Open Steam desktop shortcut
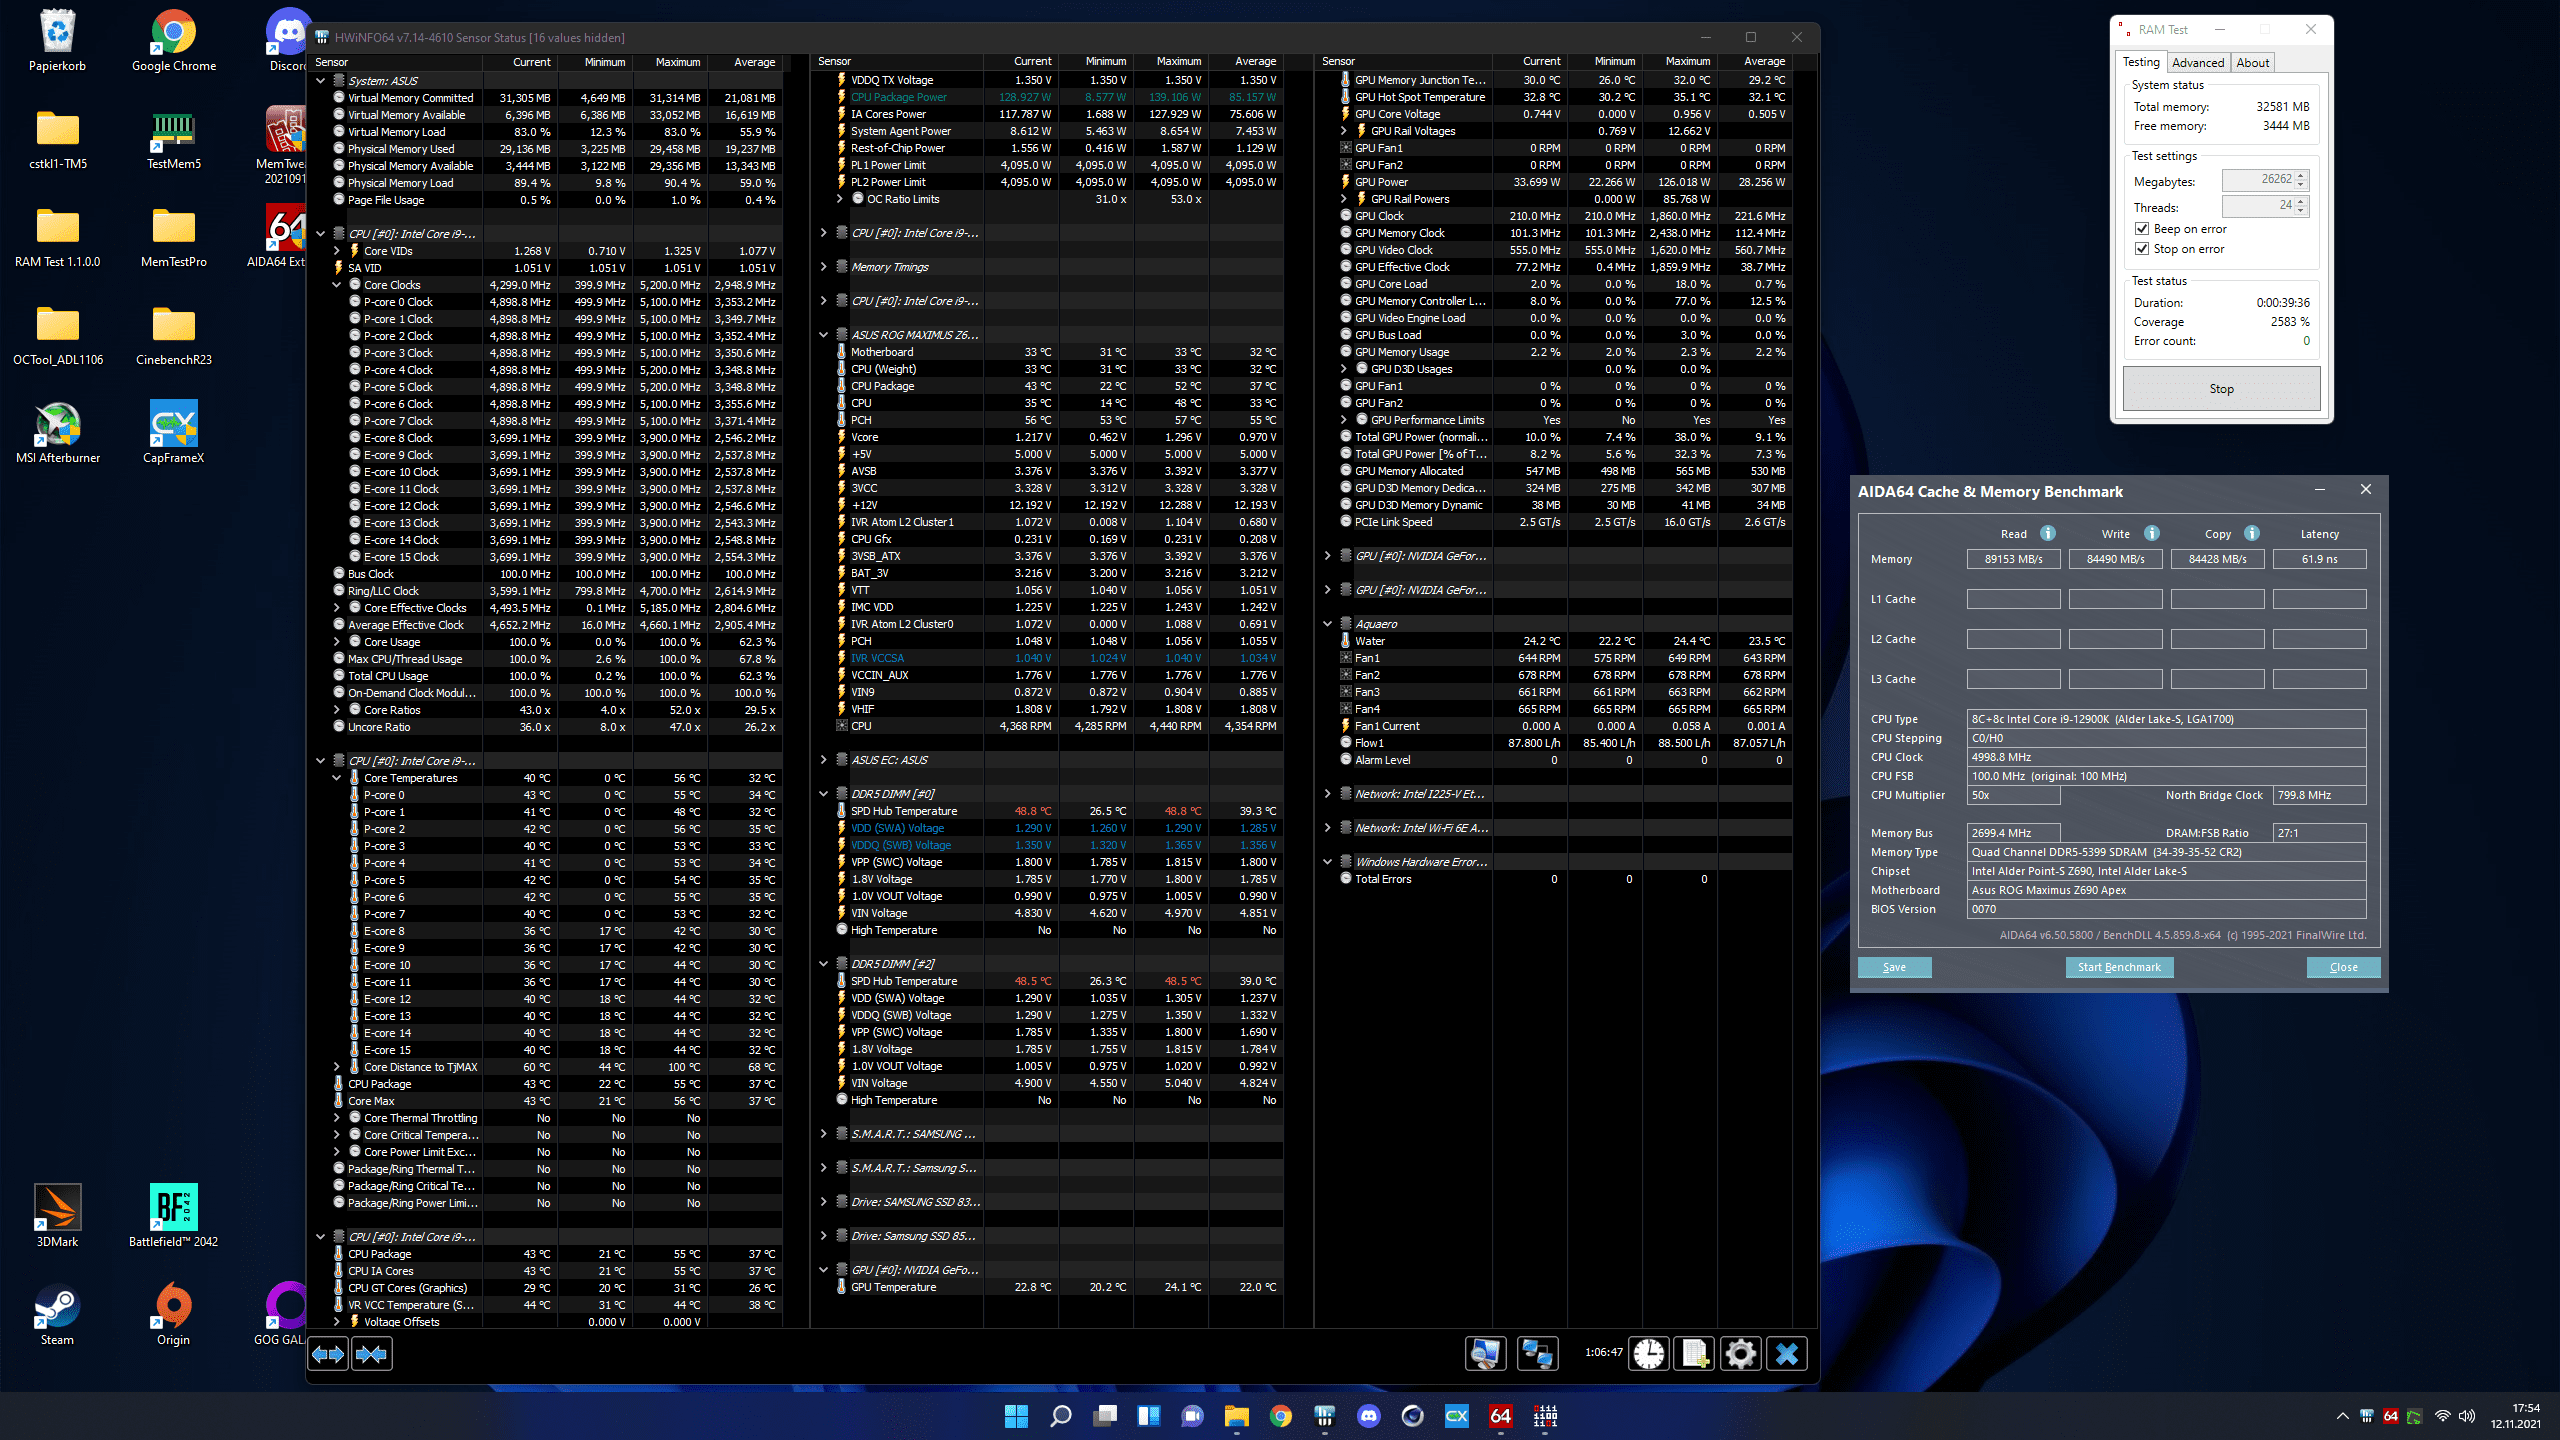 coord(57,1315)
